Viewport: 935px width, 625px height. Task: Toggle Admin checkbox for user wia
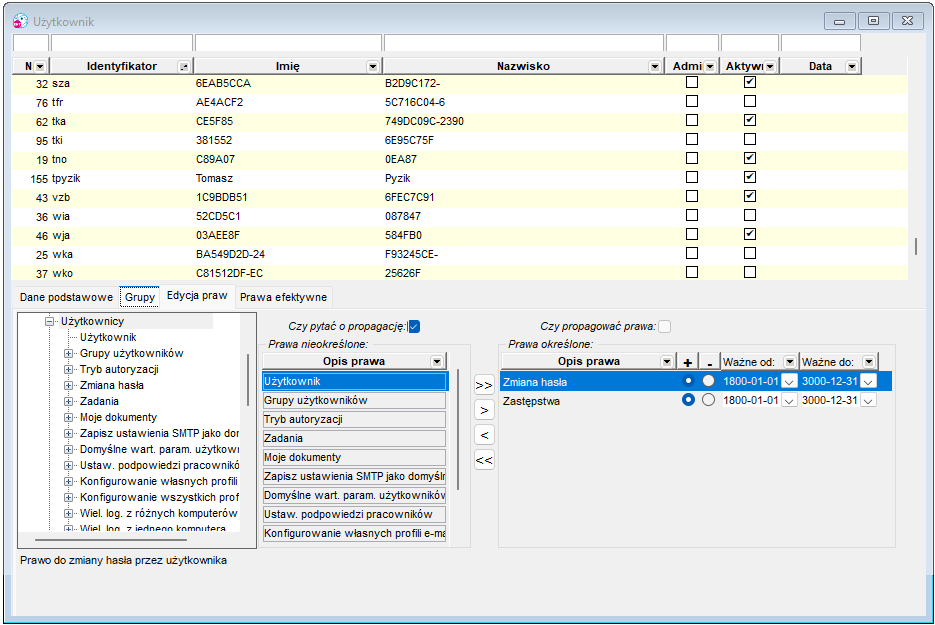[692, 215]
